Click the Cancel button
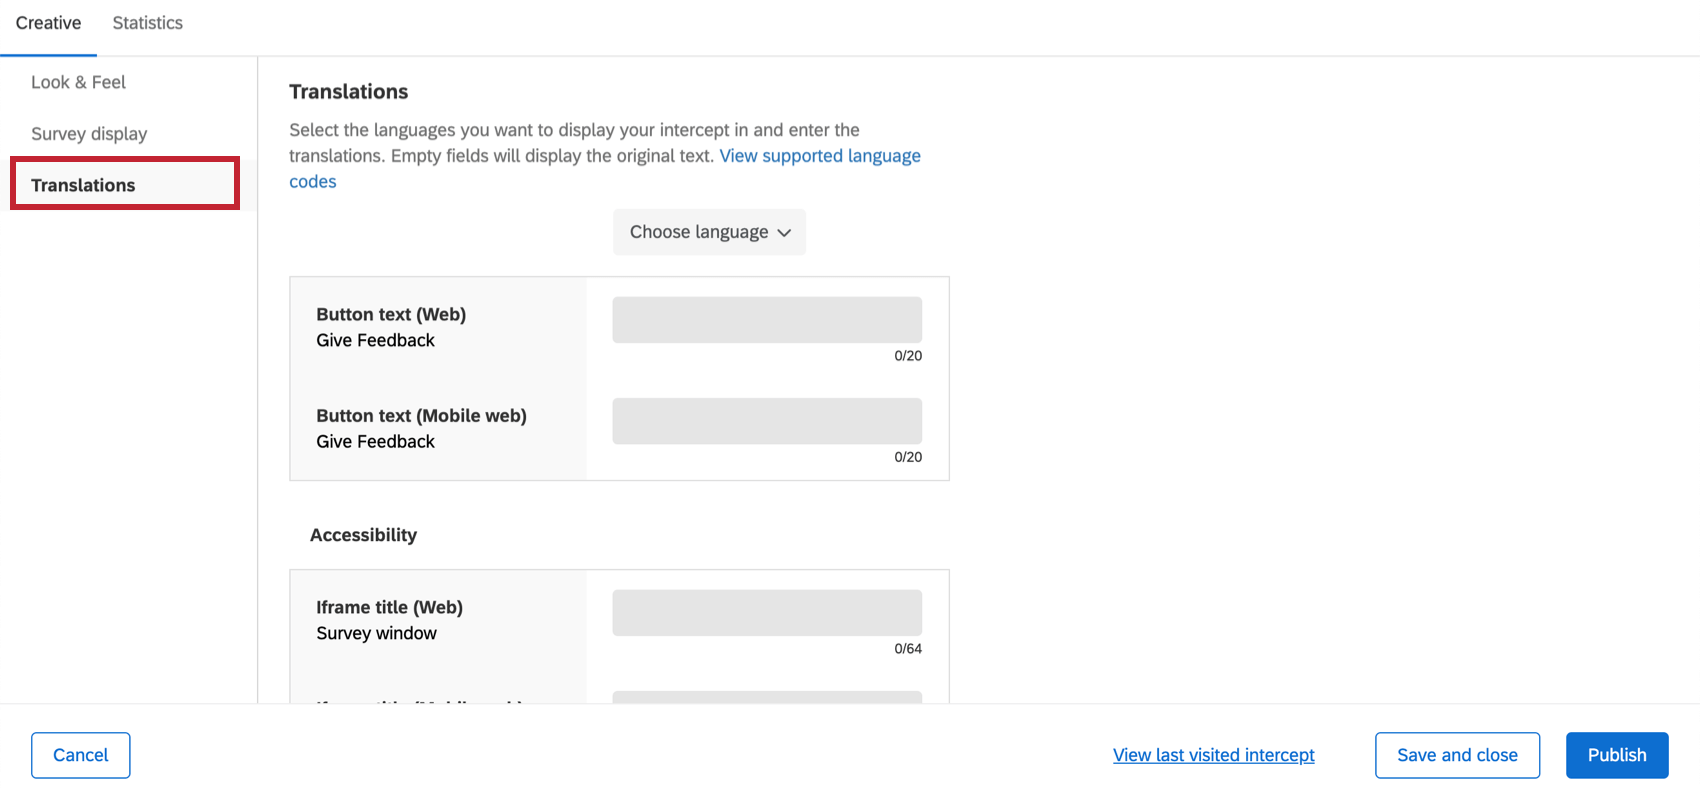The image size is (1700, 788). [x=80, y=755]
